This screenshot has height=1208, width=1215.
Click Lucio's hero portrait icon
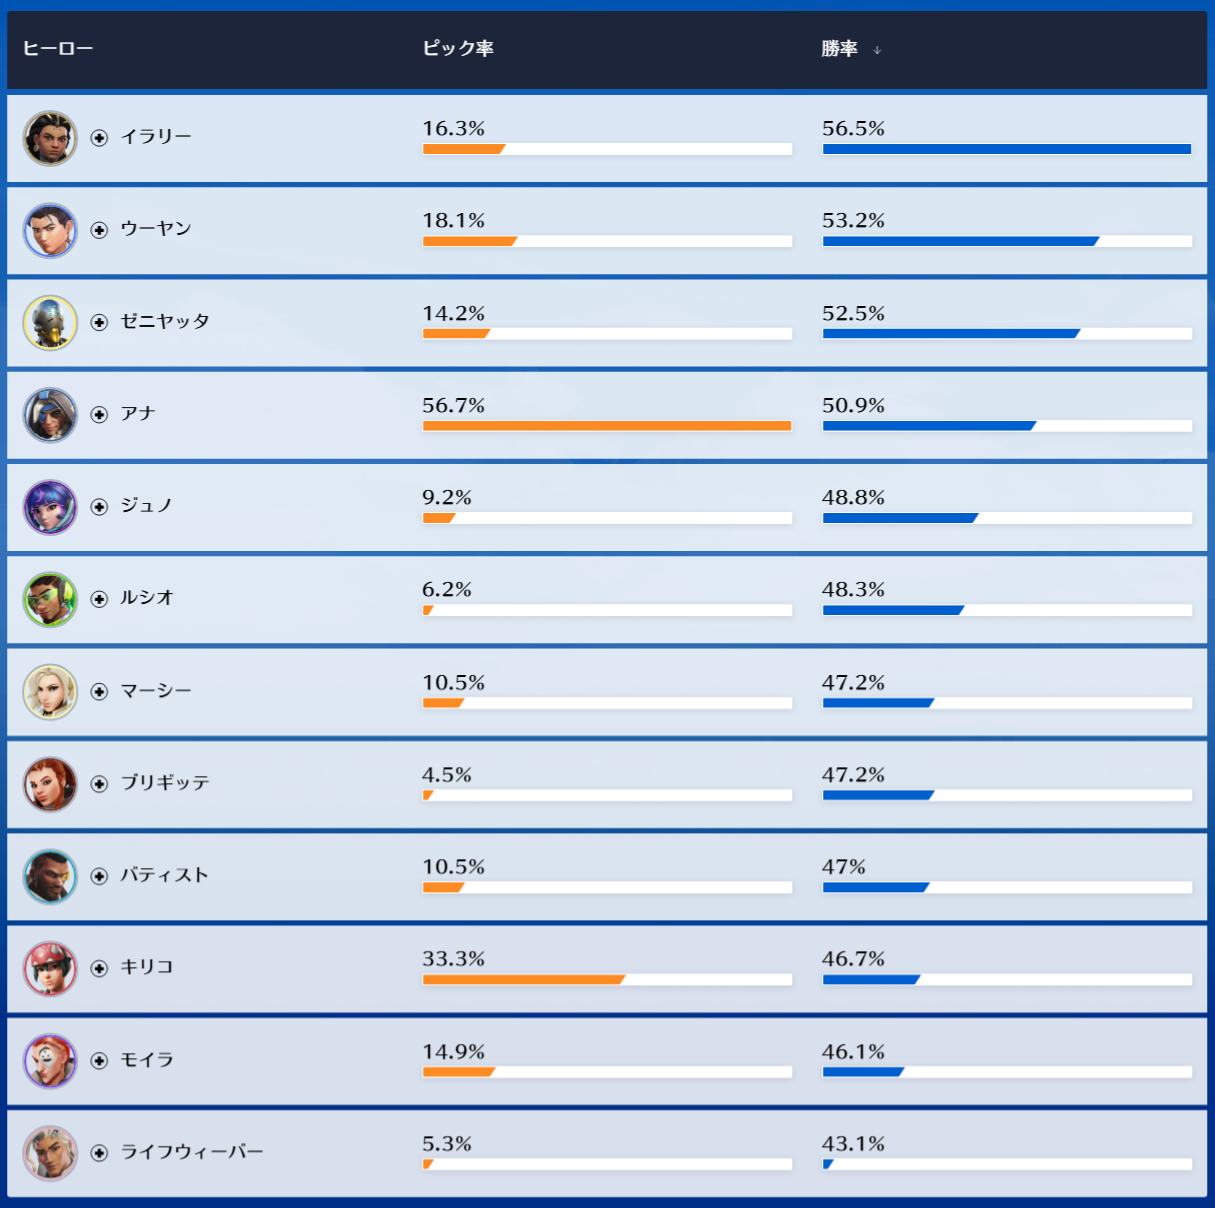point(50,599)
